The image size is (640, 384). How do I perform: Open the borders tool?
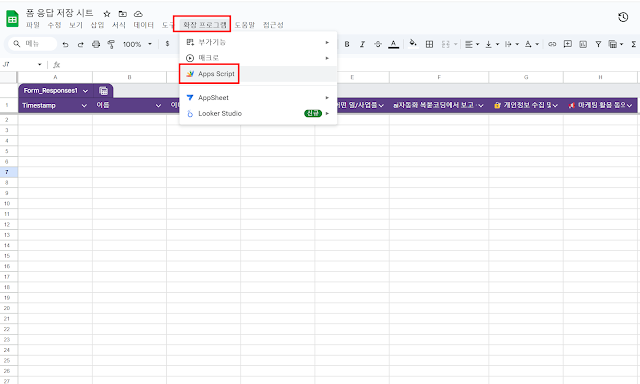[x=429, y=44]
